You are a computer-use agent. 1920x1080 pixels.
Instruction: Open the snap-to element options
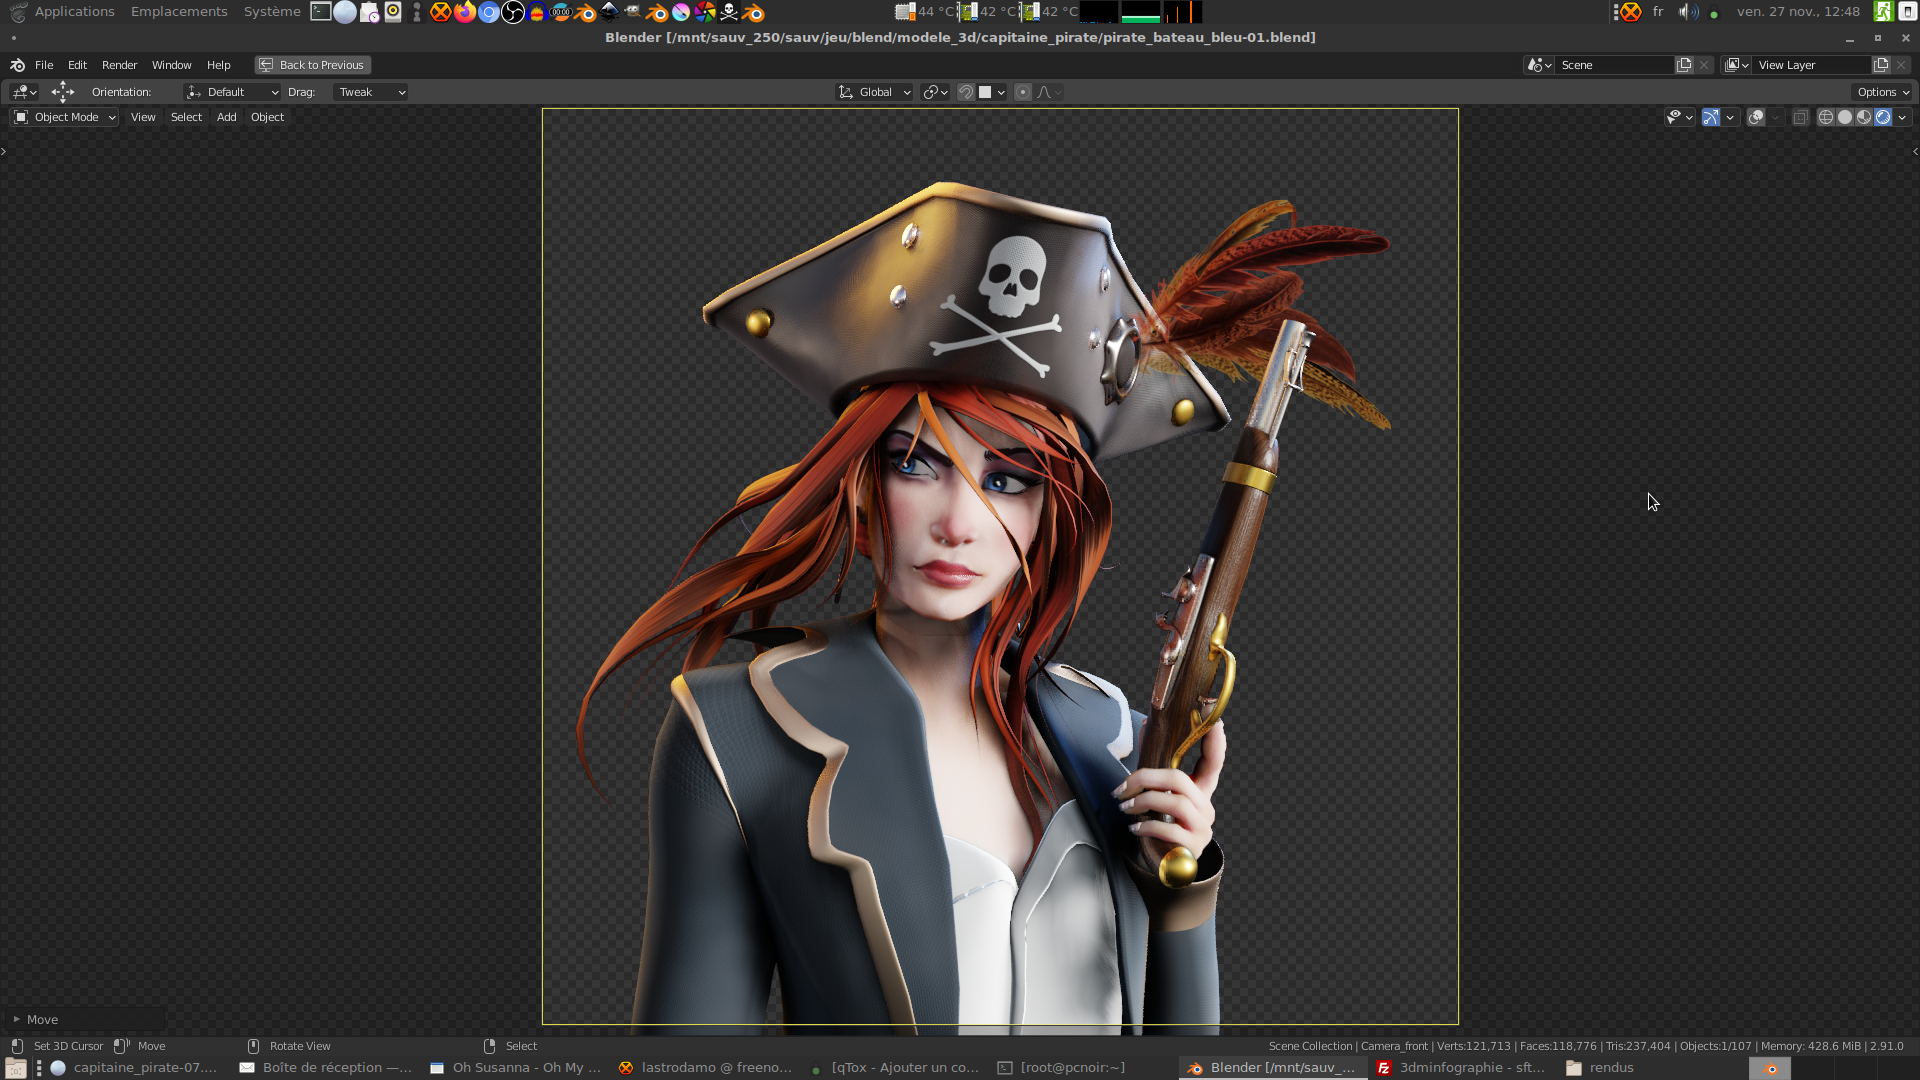(992, 92)
